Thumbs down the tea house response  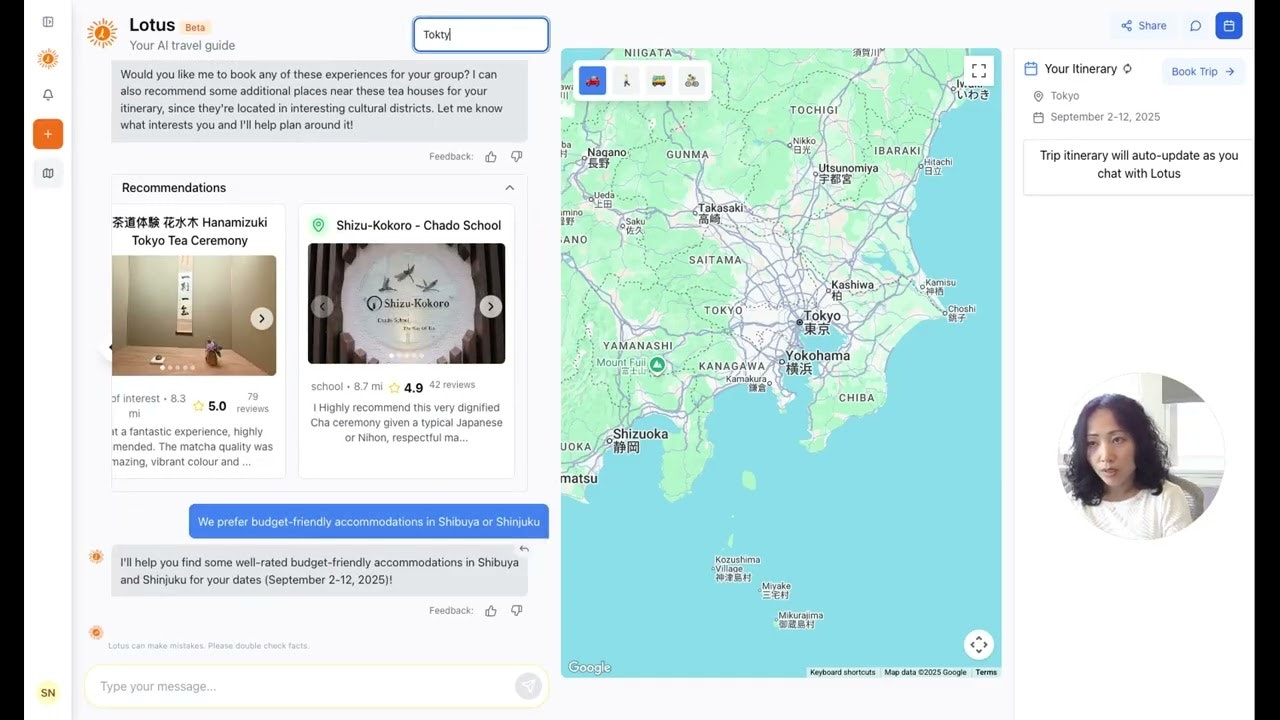point(517,157)
